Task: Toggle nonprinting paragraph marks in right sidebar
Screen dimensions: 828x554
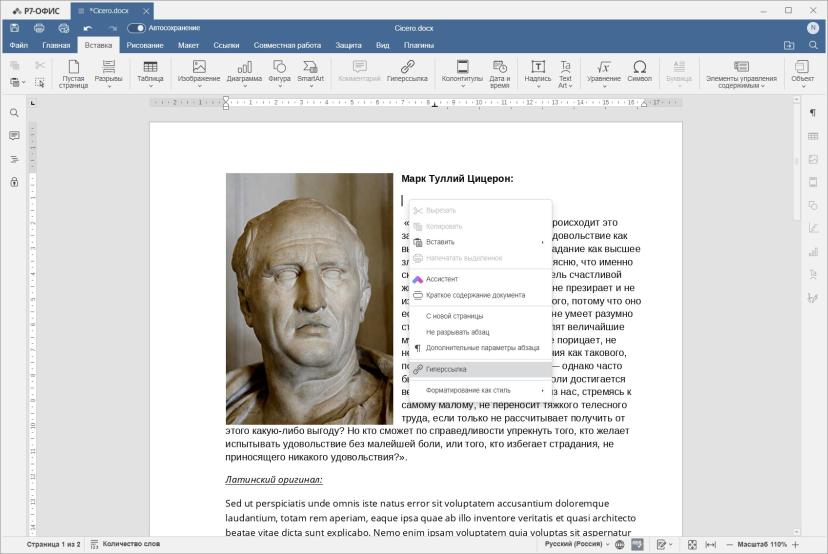Action: [x=813, y=113]
